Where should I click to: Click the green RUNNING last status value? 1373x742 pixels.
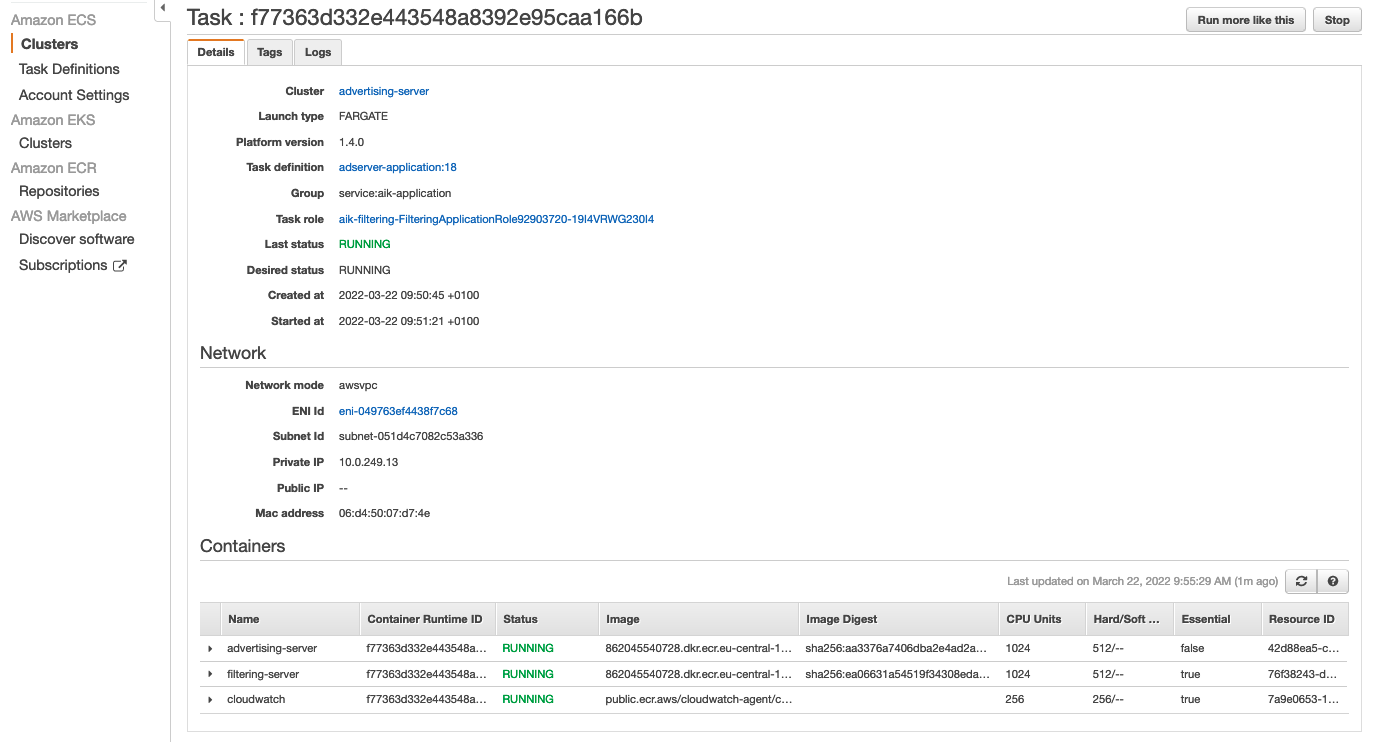coord(365,244)
